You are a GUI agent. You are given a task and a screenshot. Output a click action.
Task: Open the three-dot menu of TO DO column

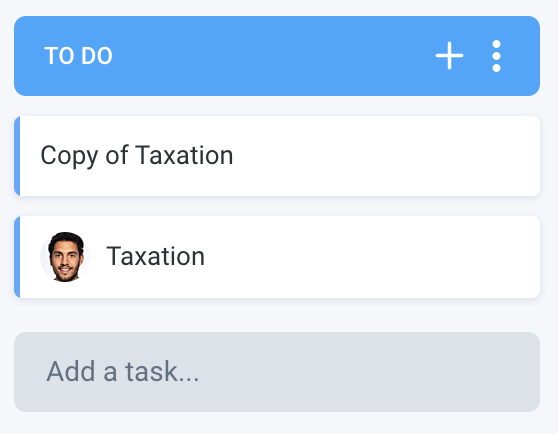coord(496,56)
